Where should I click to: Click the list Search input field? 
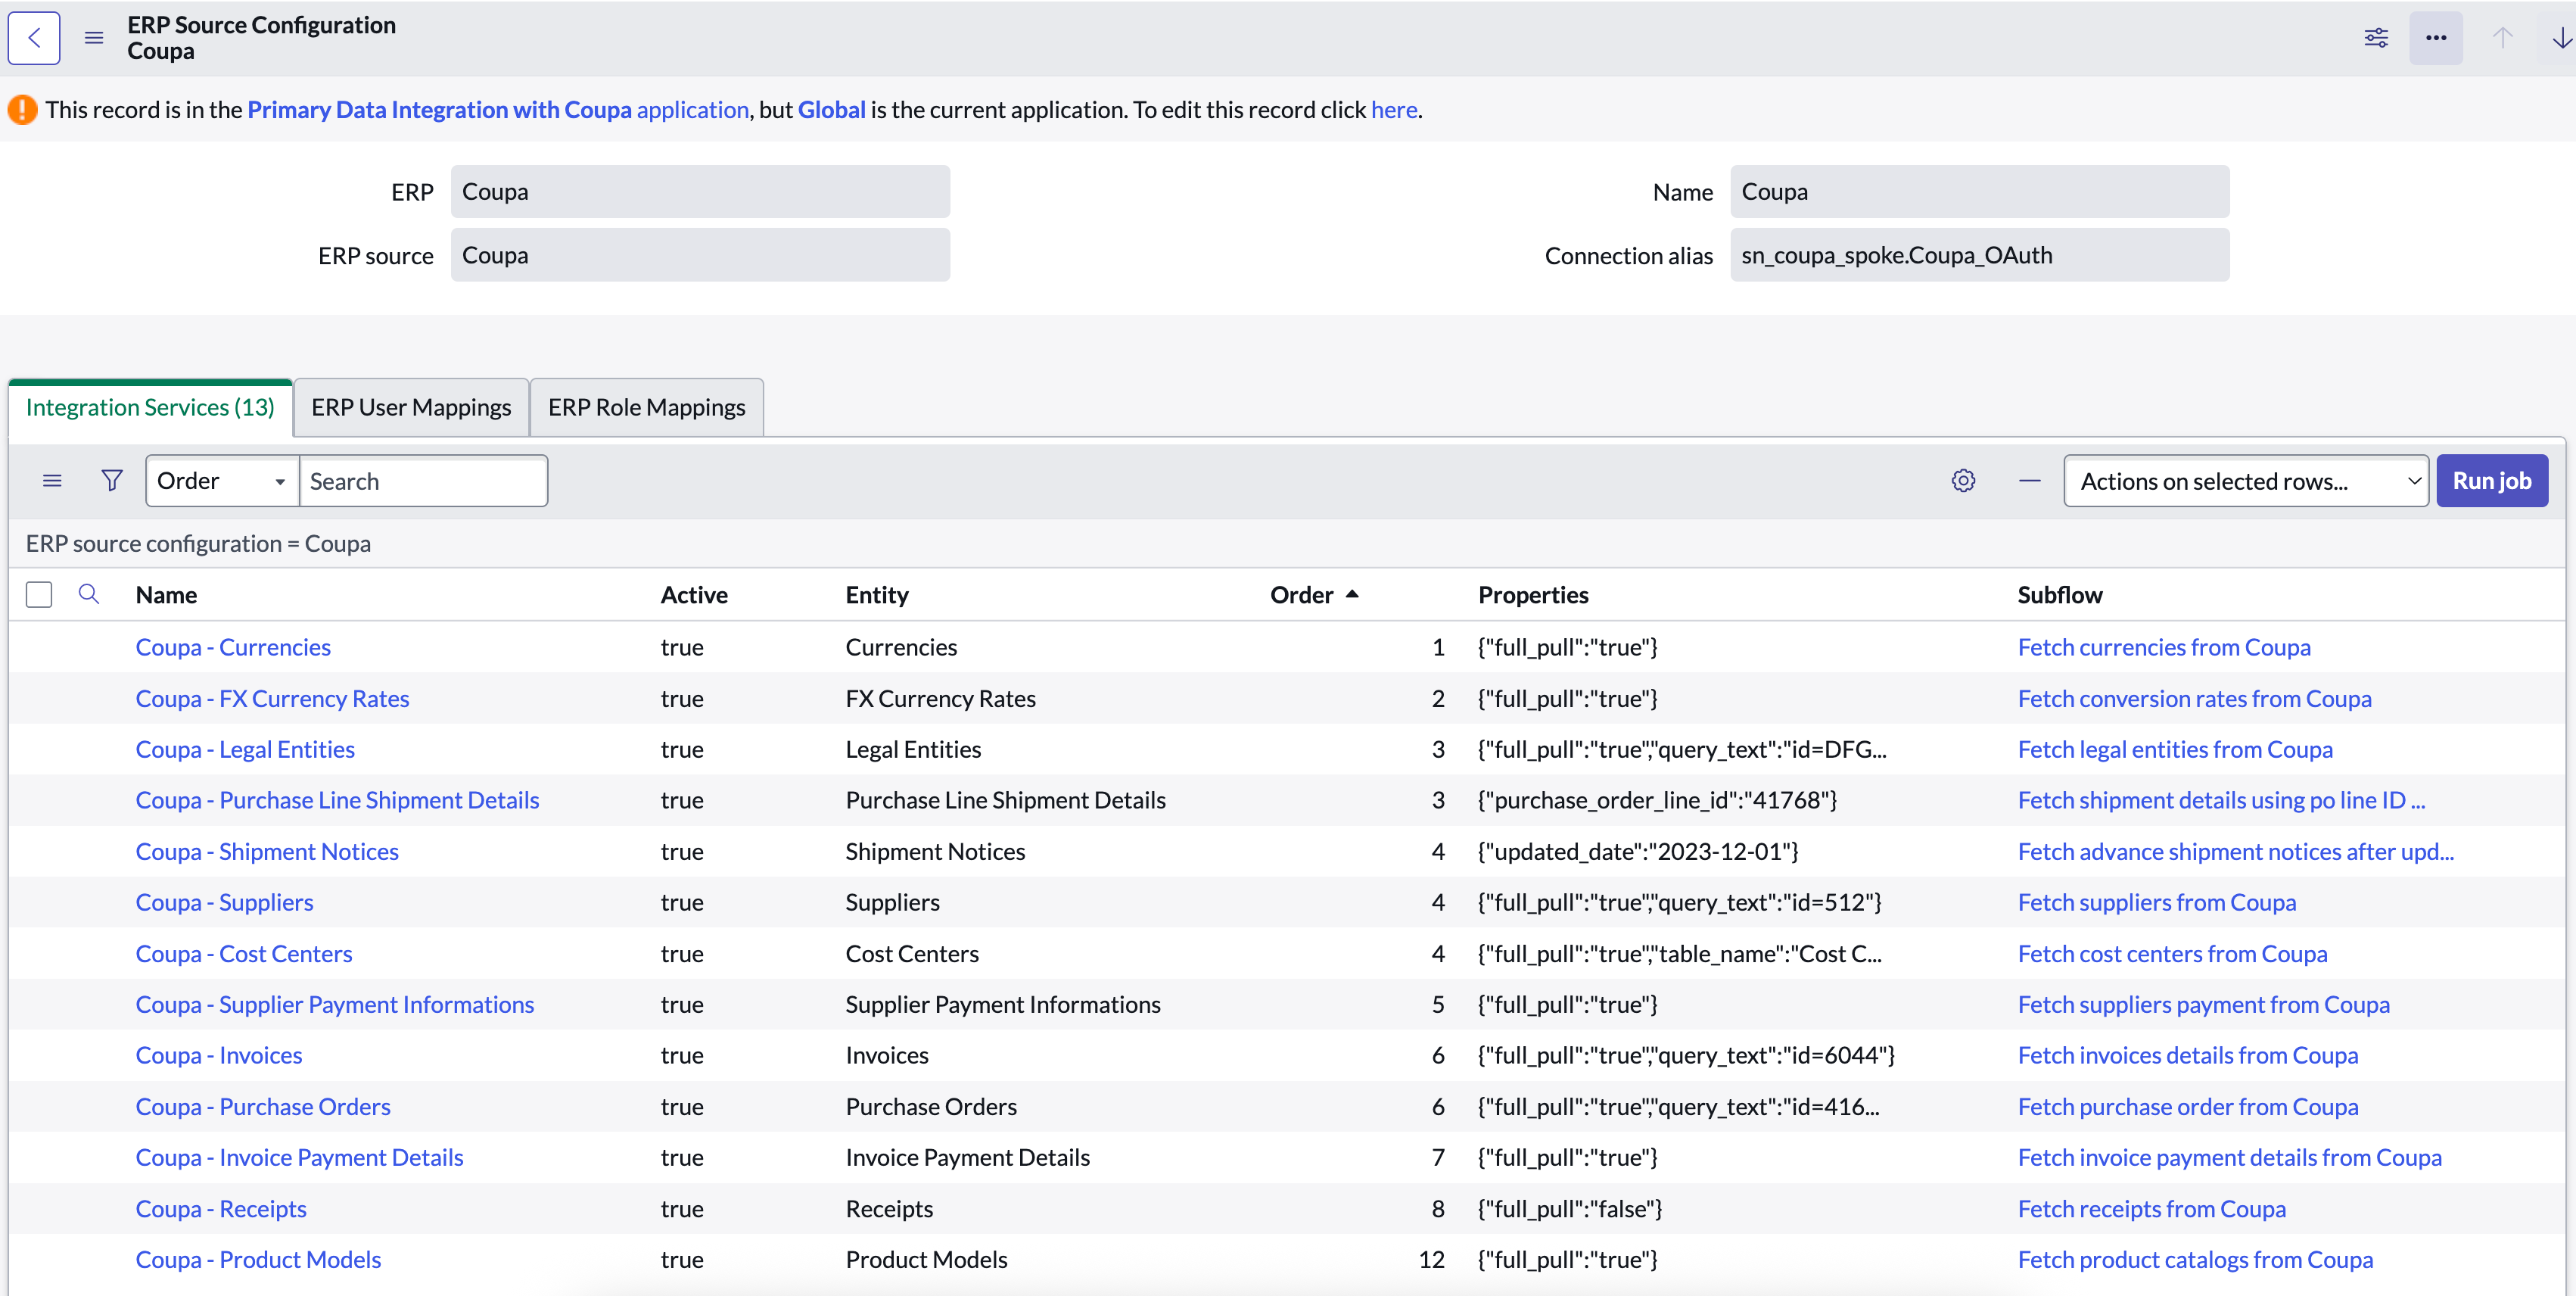coord(423,481)
